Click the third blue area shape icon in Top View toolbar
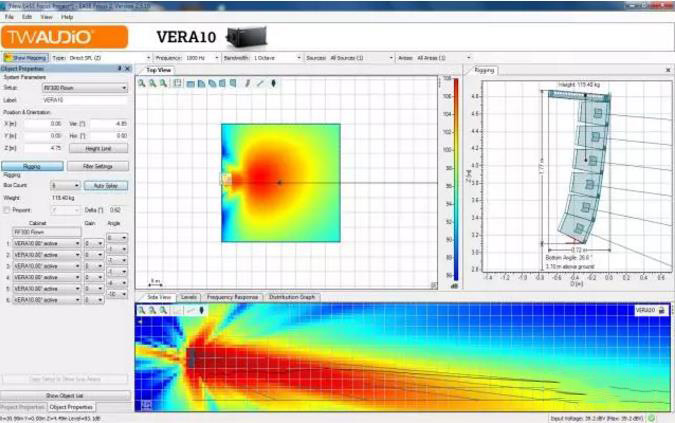The width and height of the screenshot is (675, 423). coord(212,83)
